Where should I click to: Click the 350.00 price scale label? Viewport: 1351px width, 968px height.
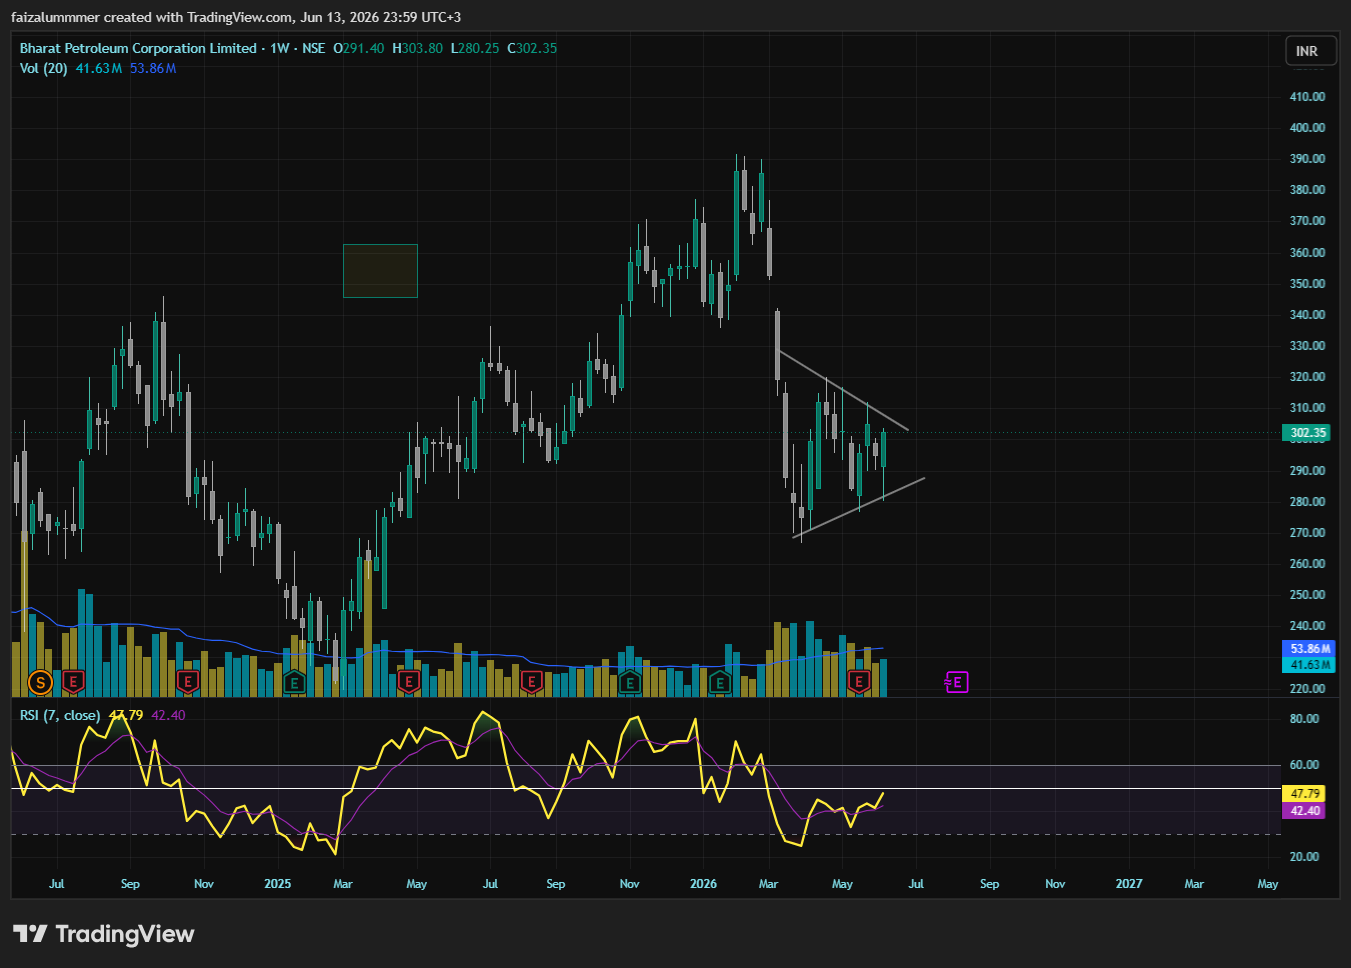pyautogui.click(x=1307, y=284)
